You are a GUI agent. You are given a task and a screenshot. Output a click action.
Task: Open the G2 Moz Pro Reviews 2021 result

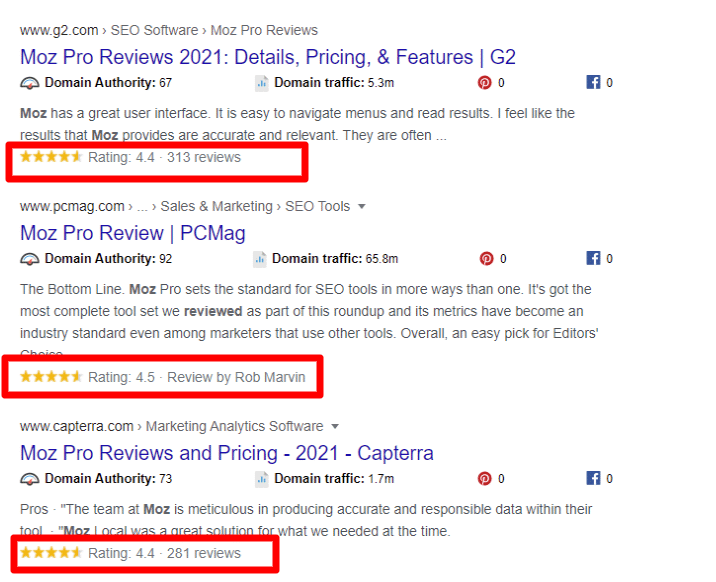pos(268,57)
